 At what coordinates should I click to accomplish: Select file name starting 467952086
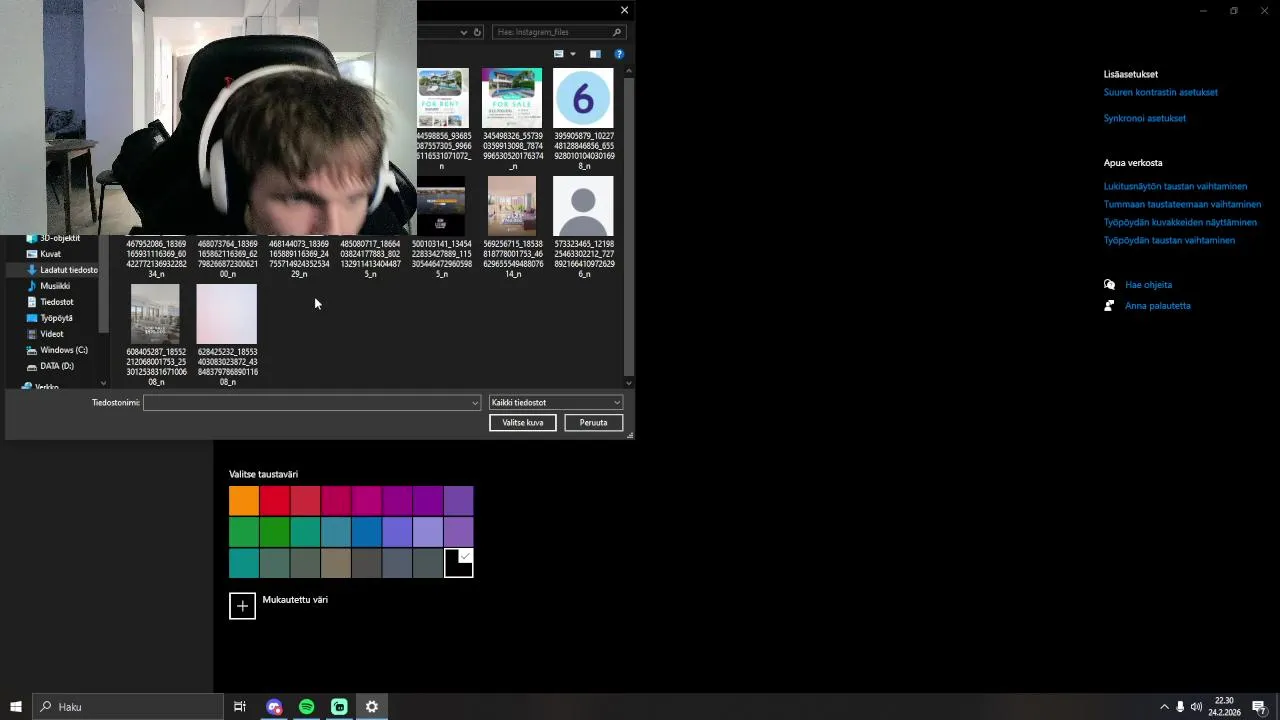(156, 259)
